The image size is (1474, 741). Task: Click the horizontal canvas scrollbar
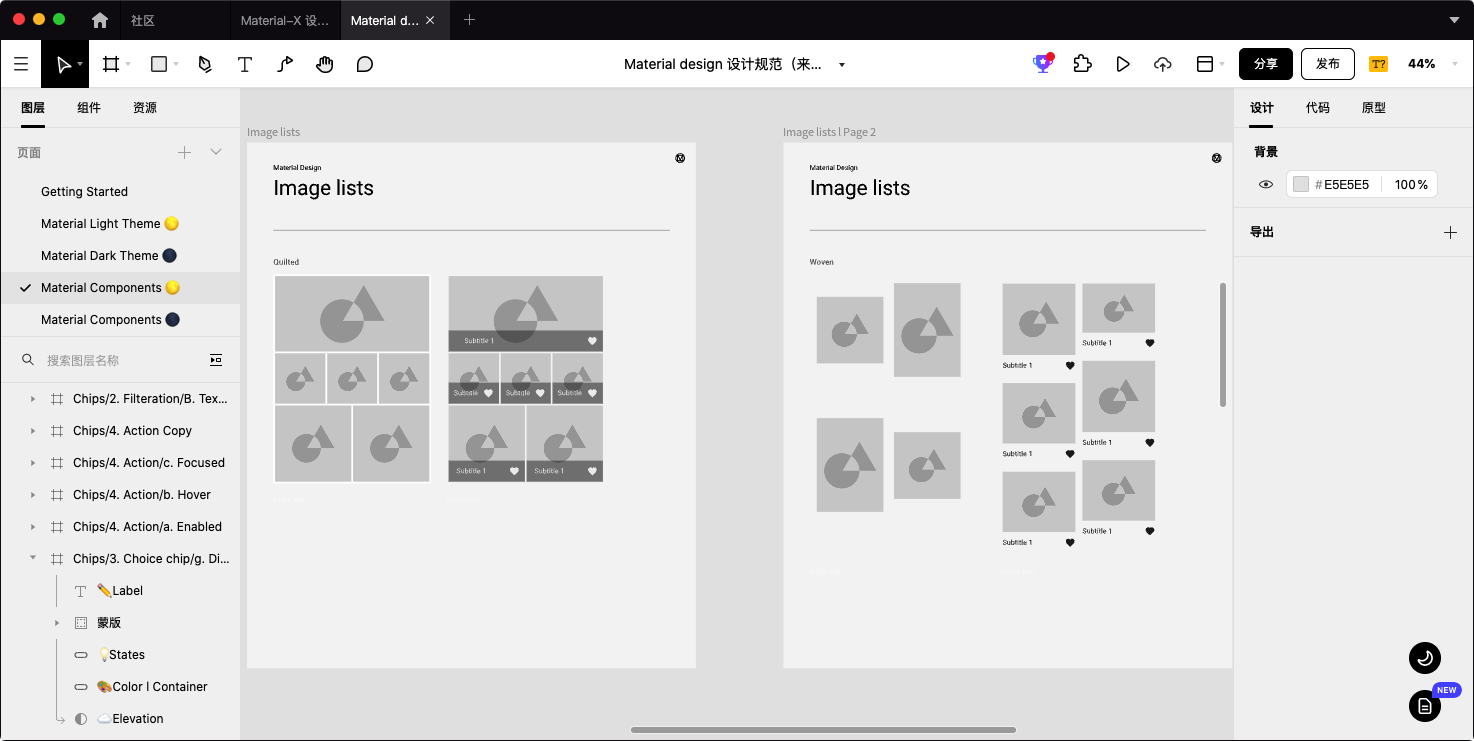[823, 730]
